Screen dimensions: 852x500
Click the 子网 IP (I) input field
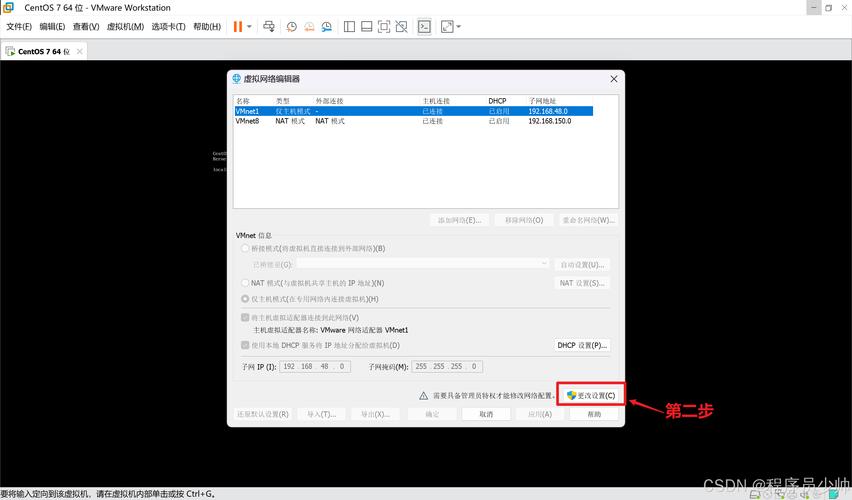(315, 366)
